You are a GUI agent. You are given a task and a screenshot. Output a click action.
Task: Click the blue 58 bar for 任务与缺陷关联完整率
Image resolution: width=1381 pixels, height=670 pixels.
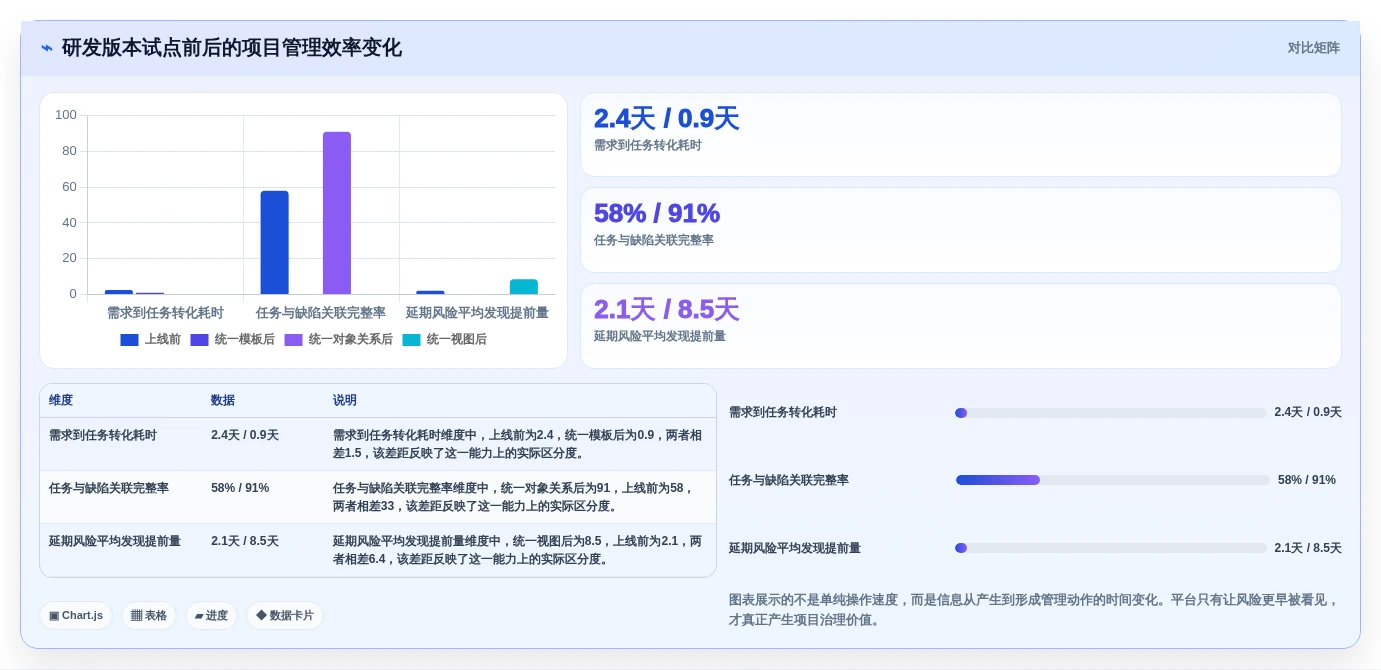point(274,242)
